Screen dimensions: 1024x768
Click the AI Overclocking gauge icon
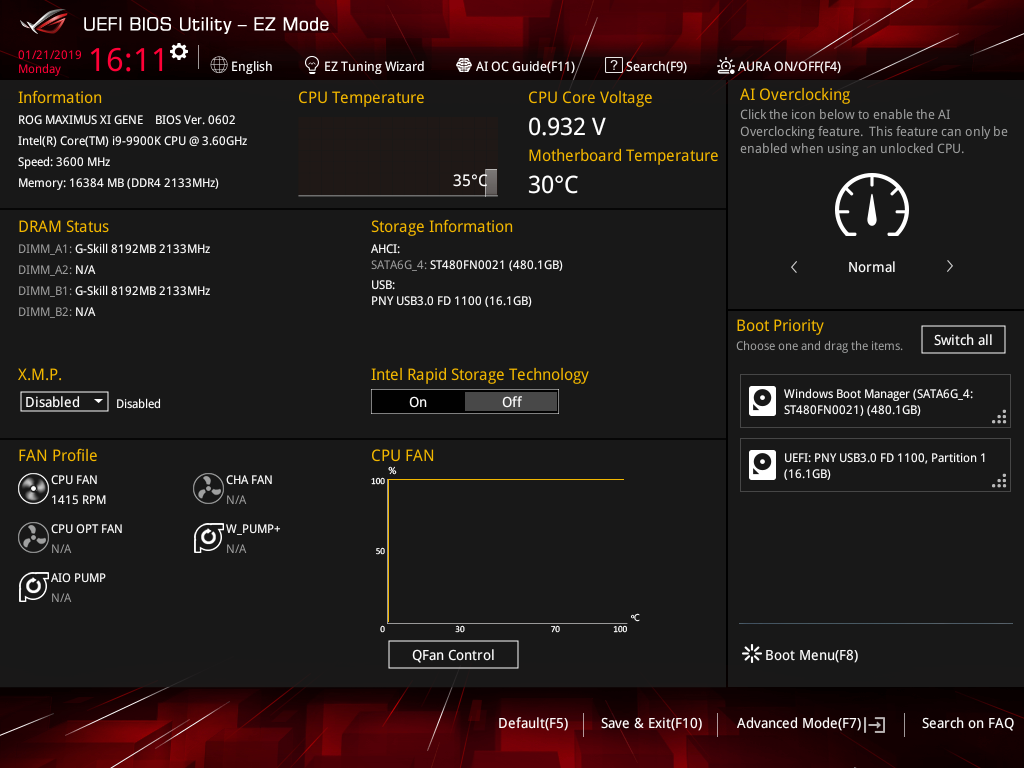point(872,205)
